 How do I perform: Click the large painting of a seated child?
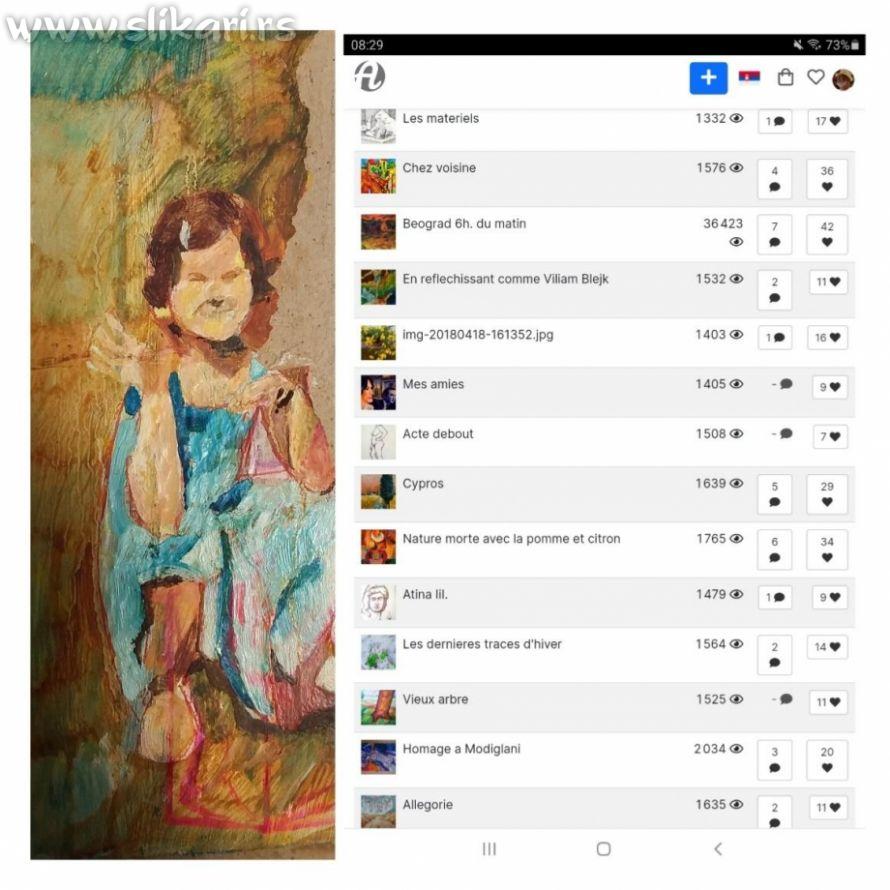pyautogui.click(x=182, y=444)
